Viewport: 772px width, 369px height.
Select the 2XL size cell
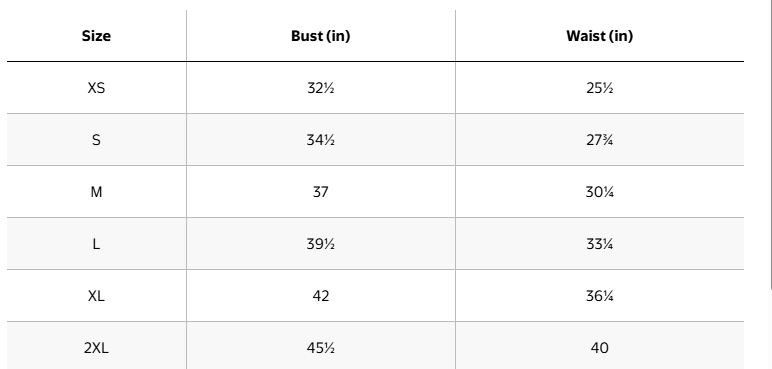coord(96,348)
